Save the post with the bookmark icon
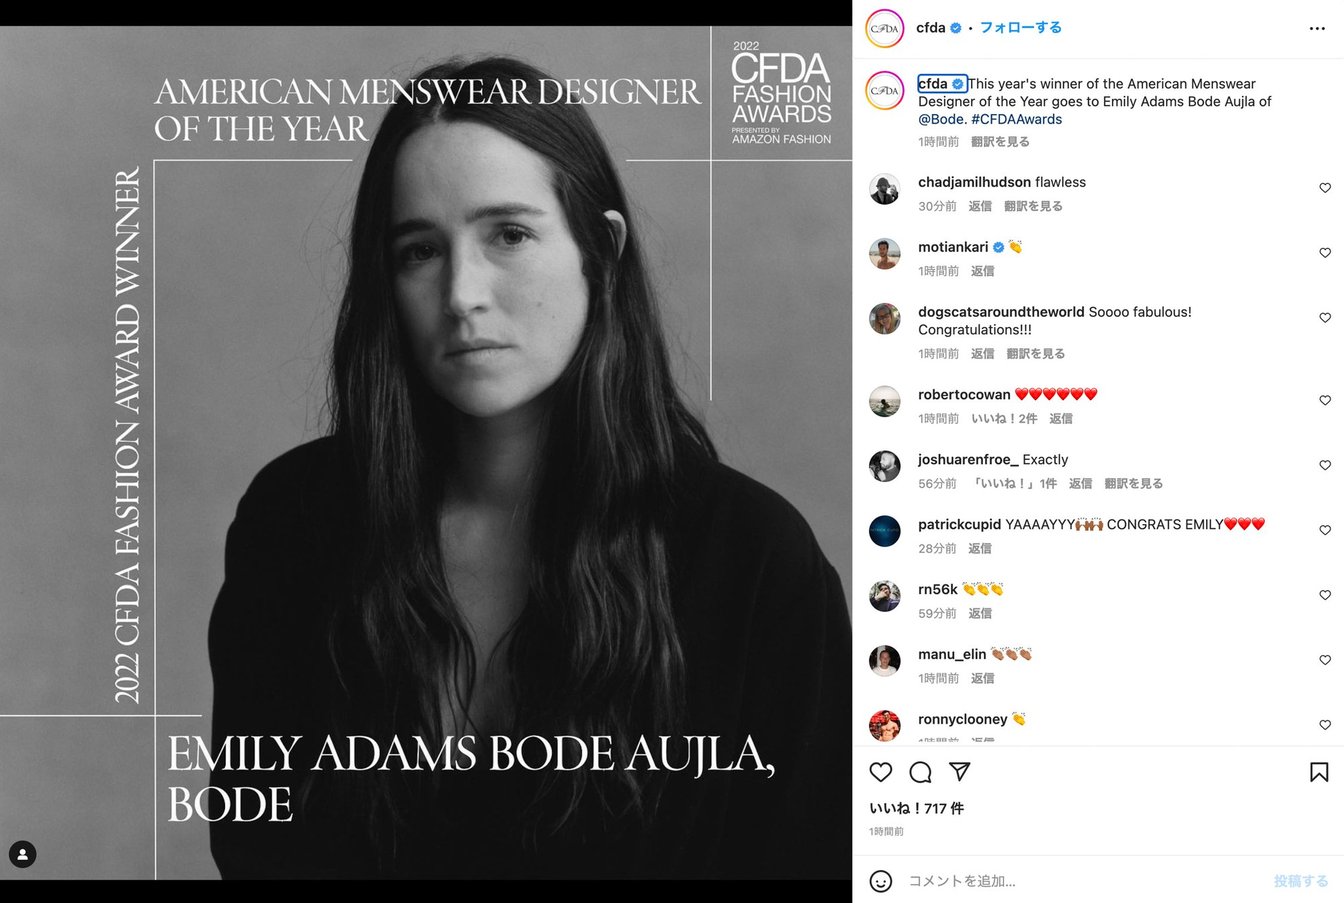1344x903 pixels. 1319,772
